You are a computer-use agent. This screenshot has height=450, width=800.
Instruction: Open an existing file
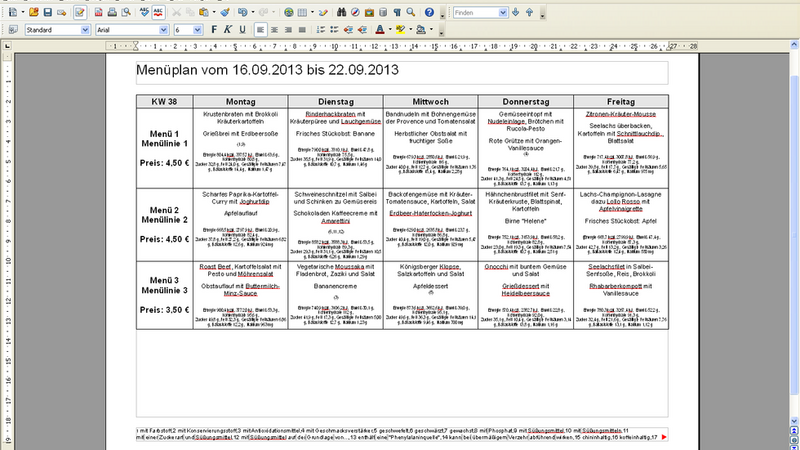34,12
